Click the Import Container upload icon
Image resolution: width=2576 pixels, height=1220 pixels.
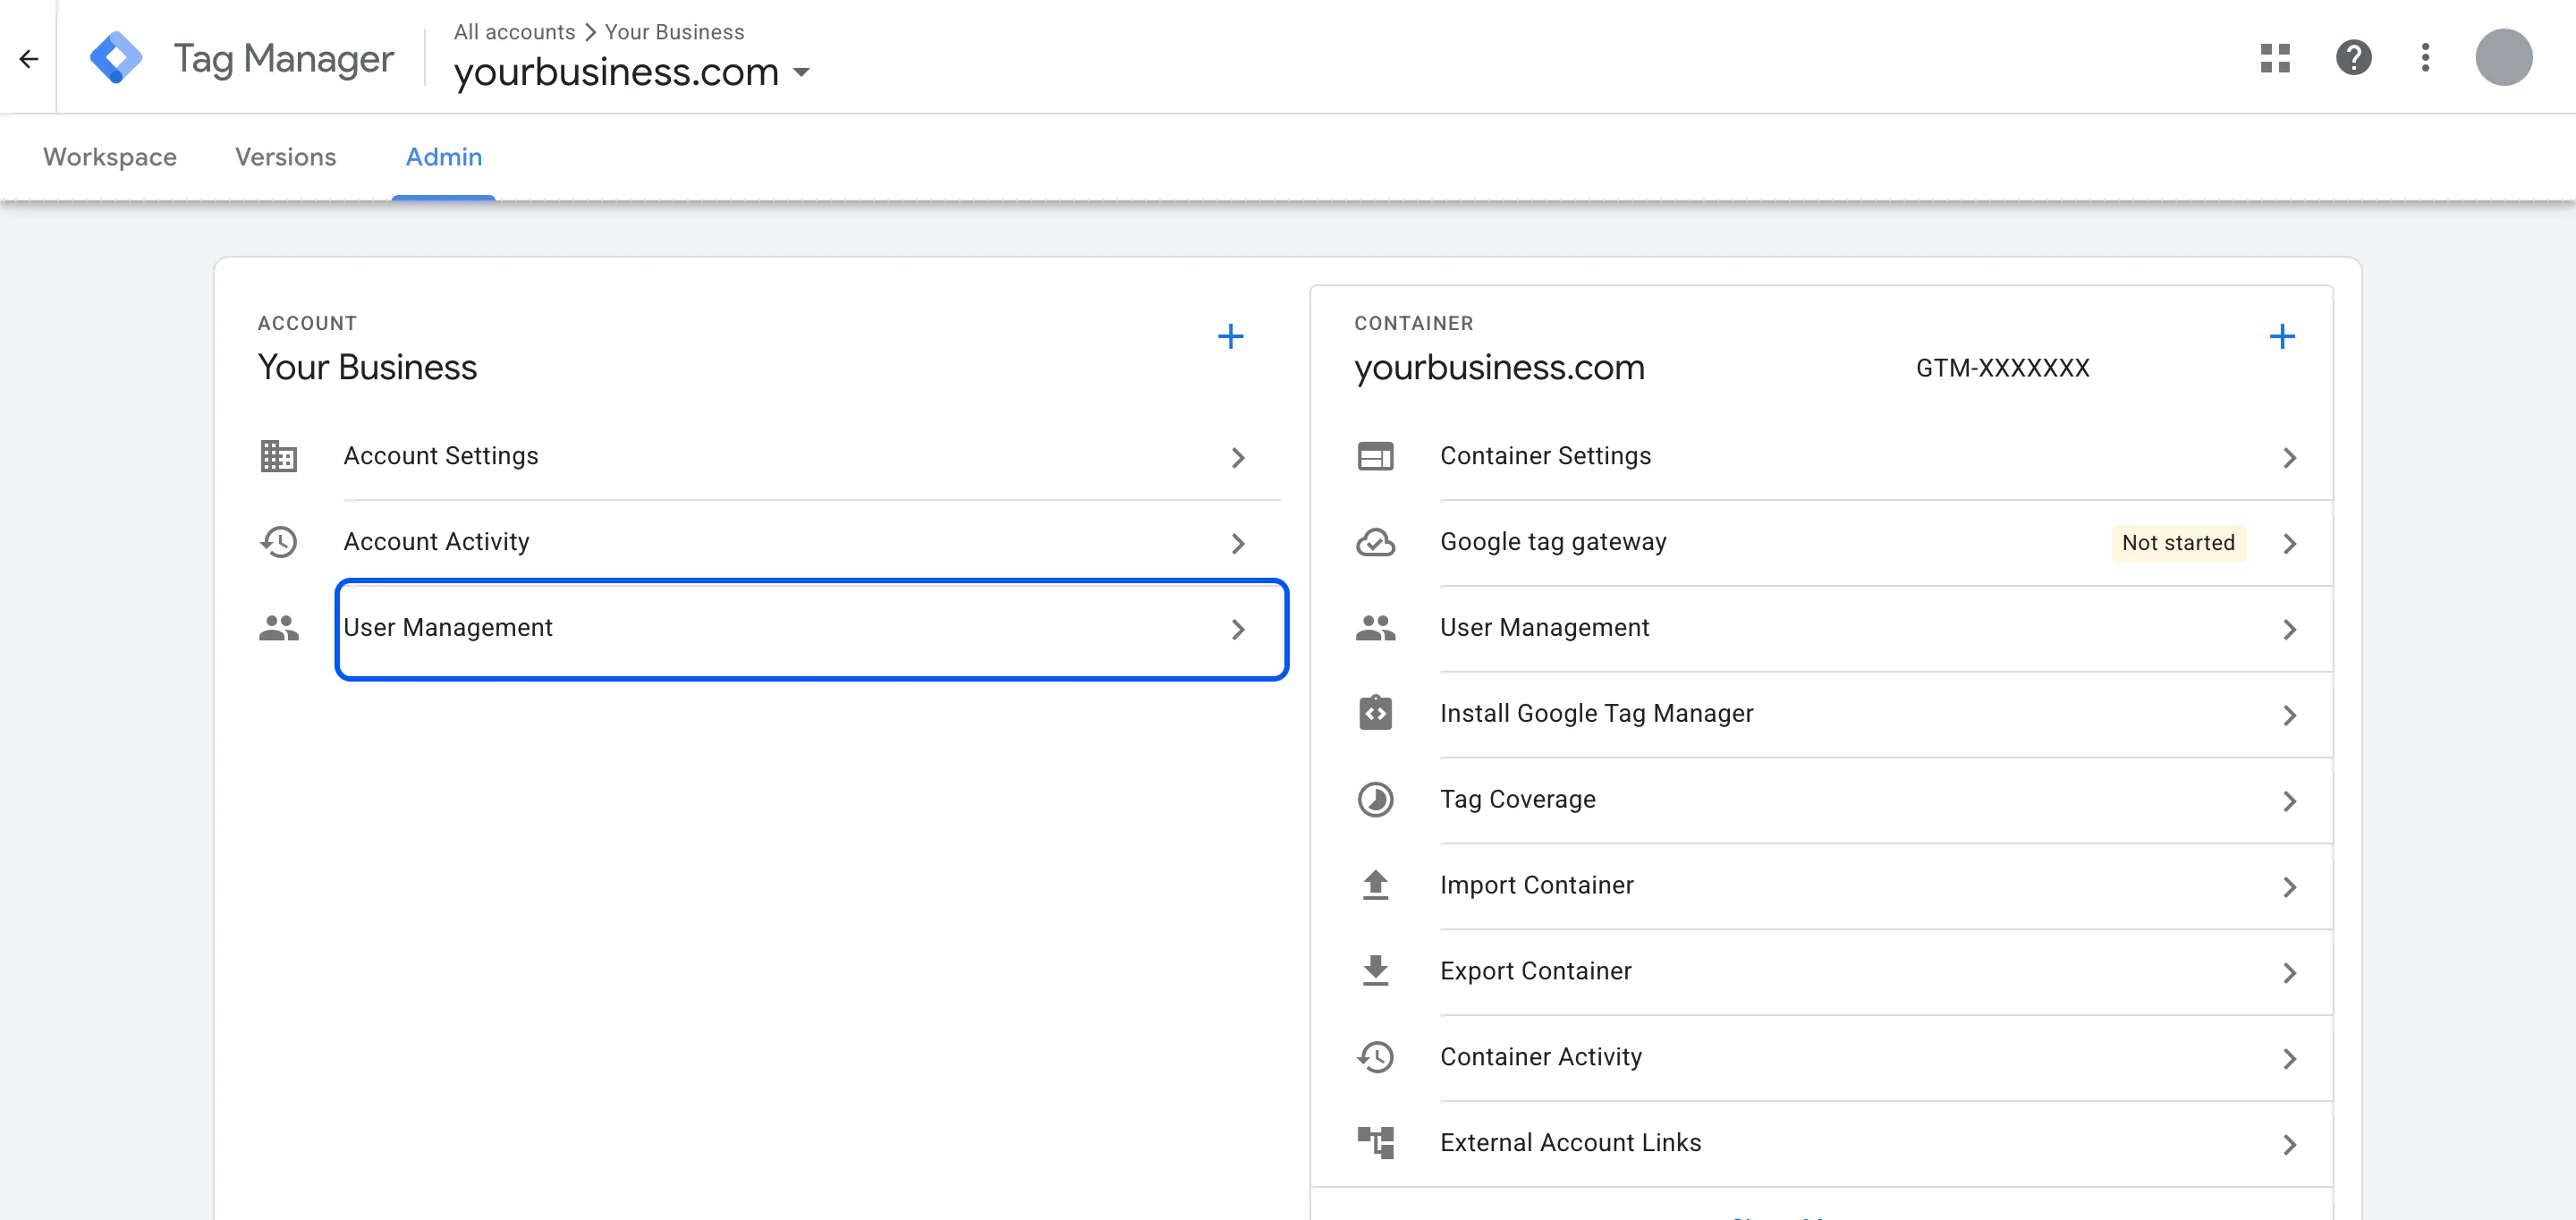[1375, 885]
